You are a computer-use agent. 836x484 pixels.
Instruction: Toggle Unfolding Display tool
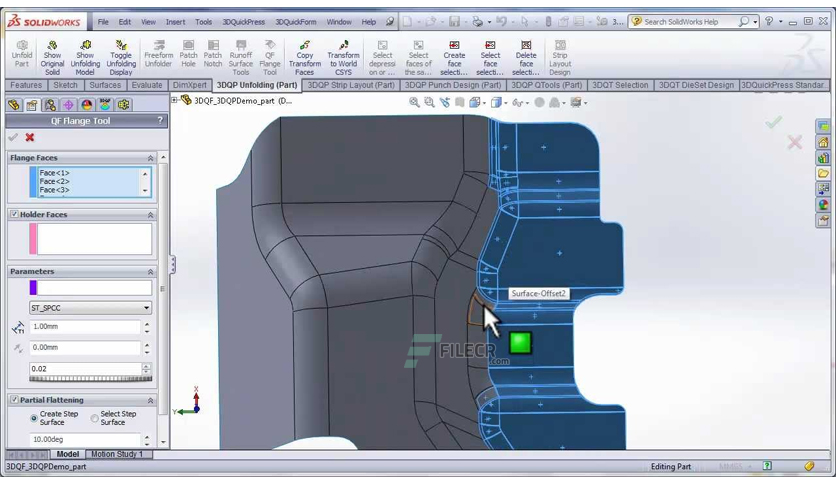point(121,58)
